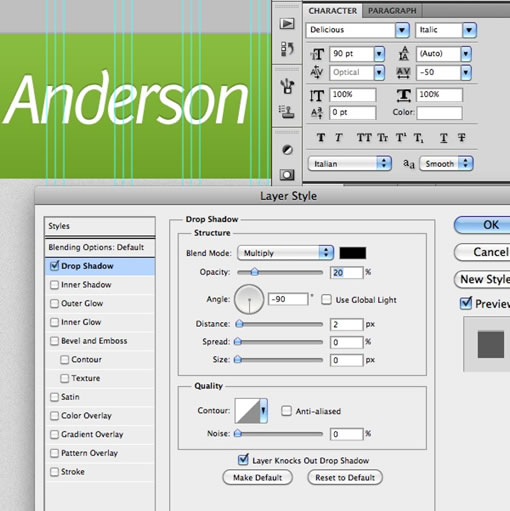Open the Clone Source stamp panel icon
Screen dimensions: 510x511
(x=287, y=112)
